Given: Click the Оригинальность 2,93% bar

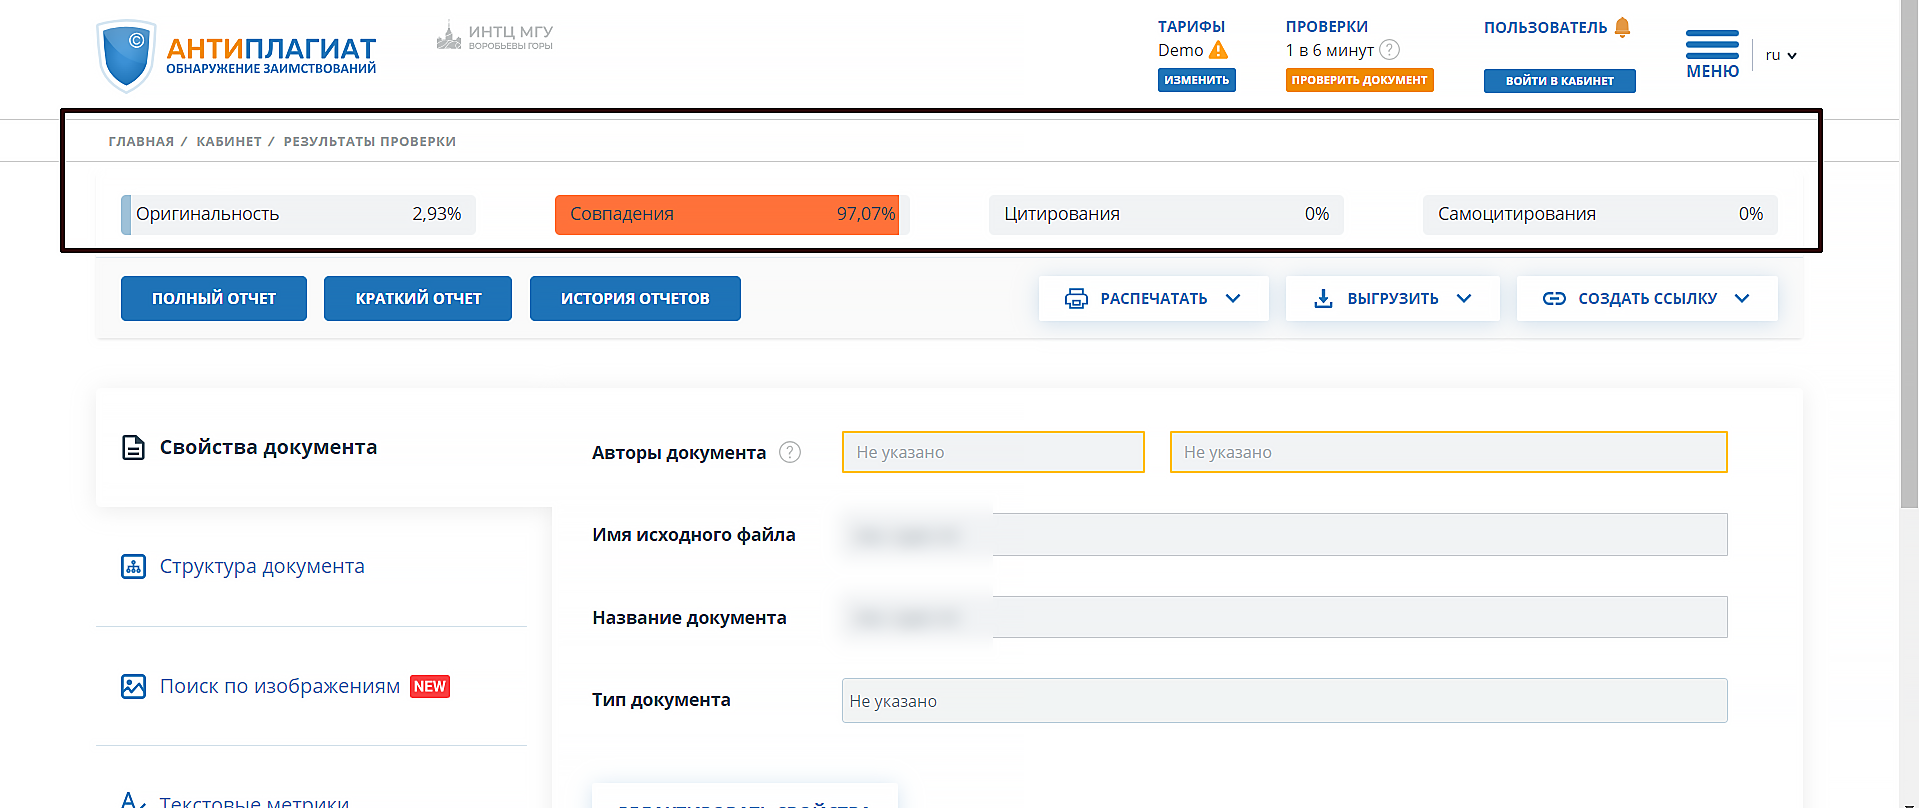Looking at the screenshot, I should click(x=298, y=214).
